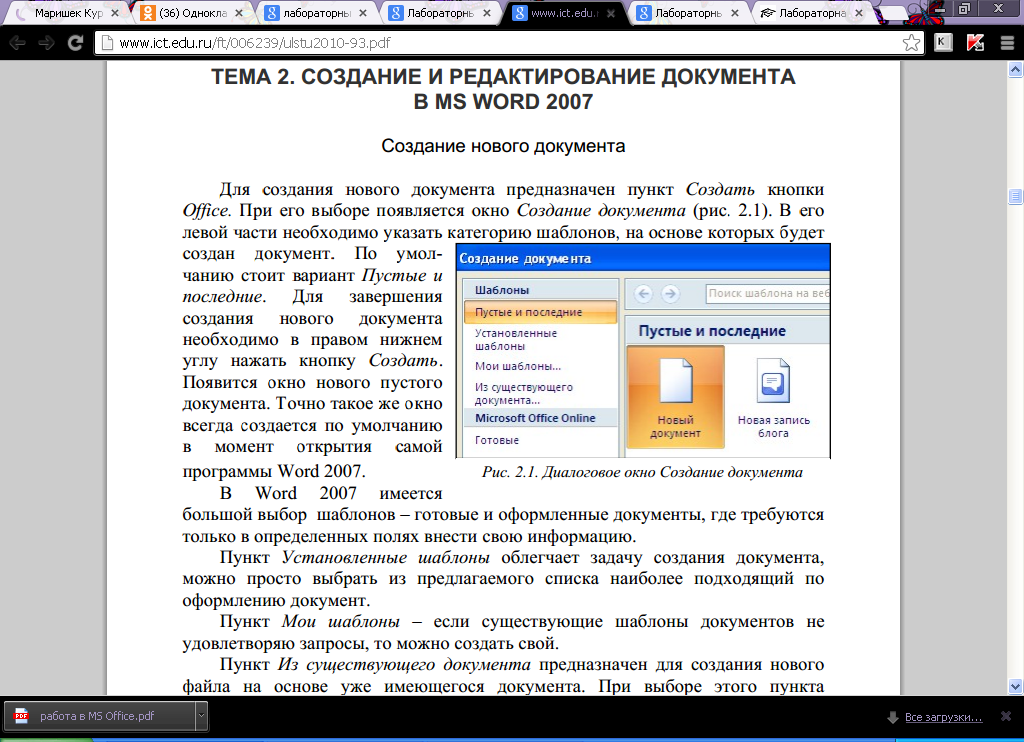Click the ТЕМА 2 title text
The width and height of the screenshot is (1024, 742).
click(504, 89)
